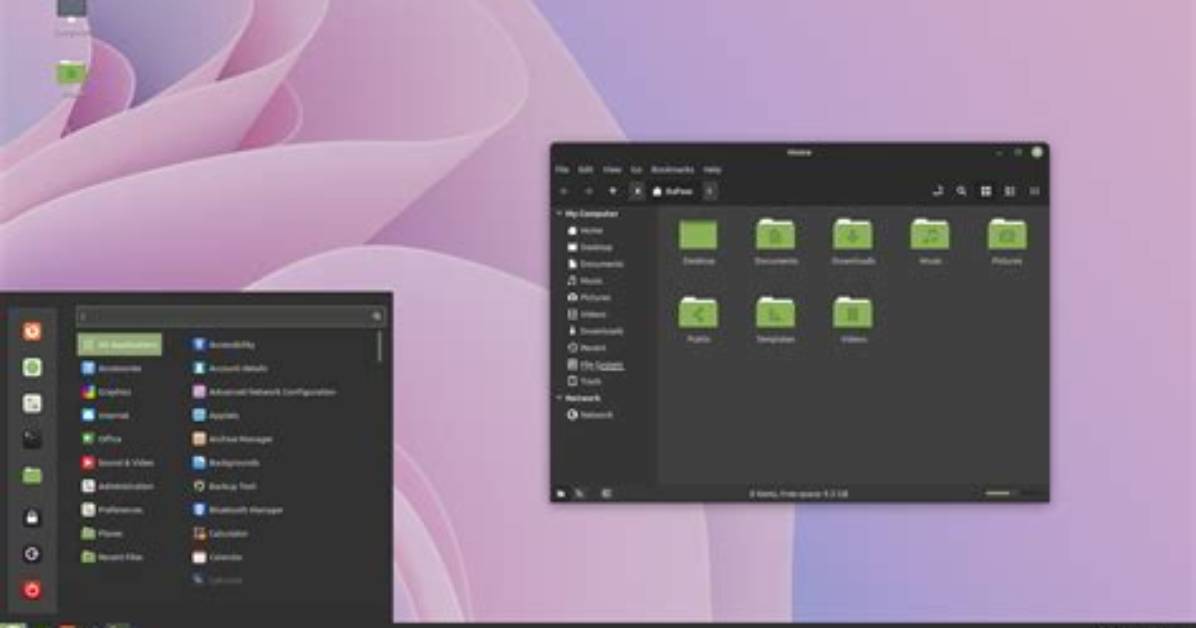Switch to icon view in file manager

point(986,192)
